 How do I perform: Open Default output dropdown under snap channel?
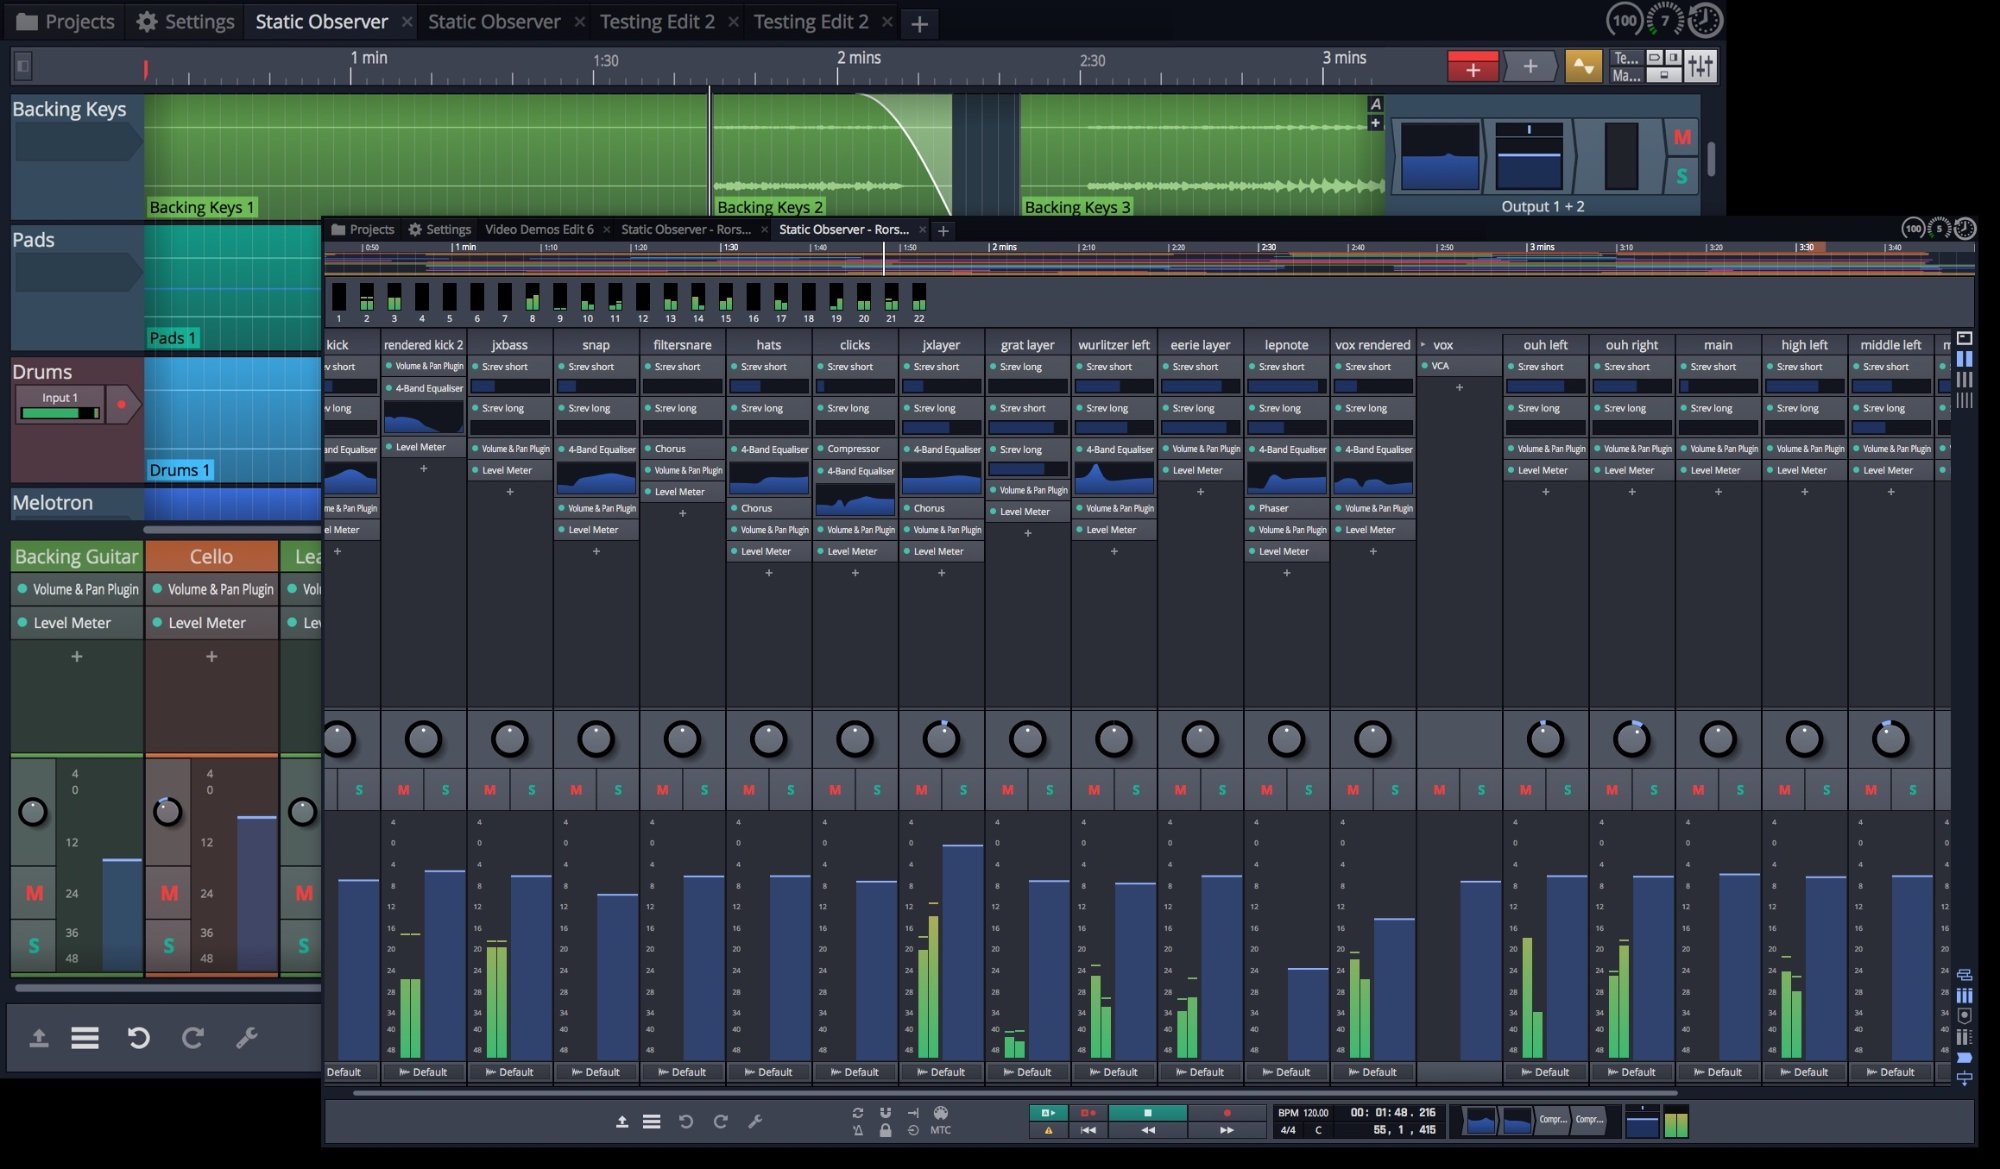(x=595, y=1072)
